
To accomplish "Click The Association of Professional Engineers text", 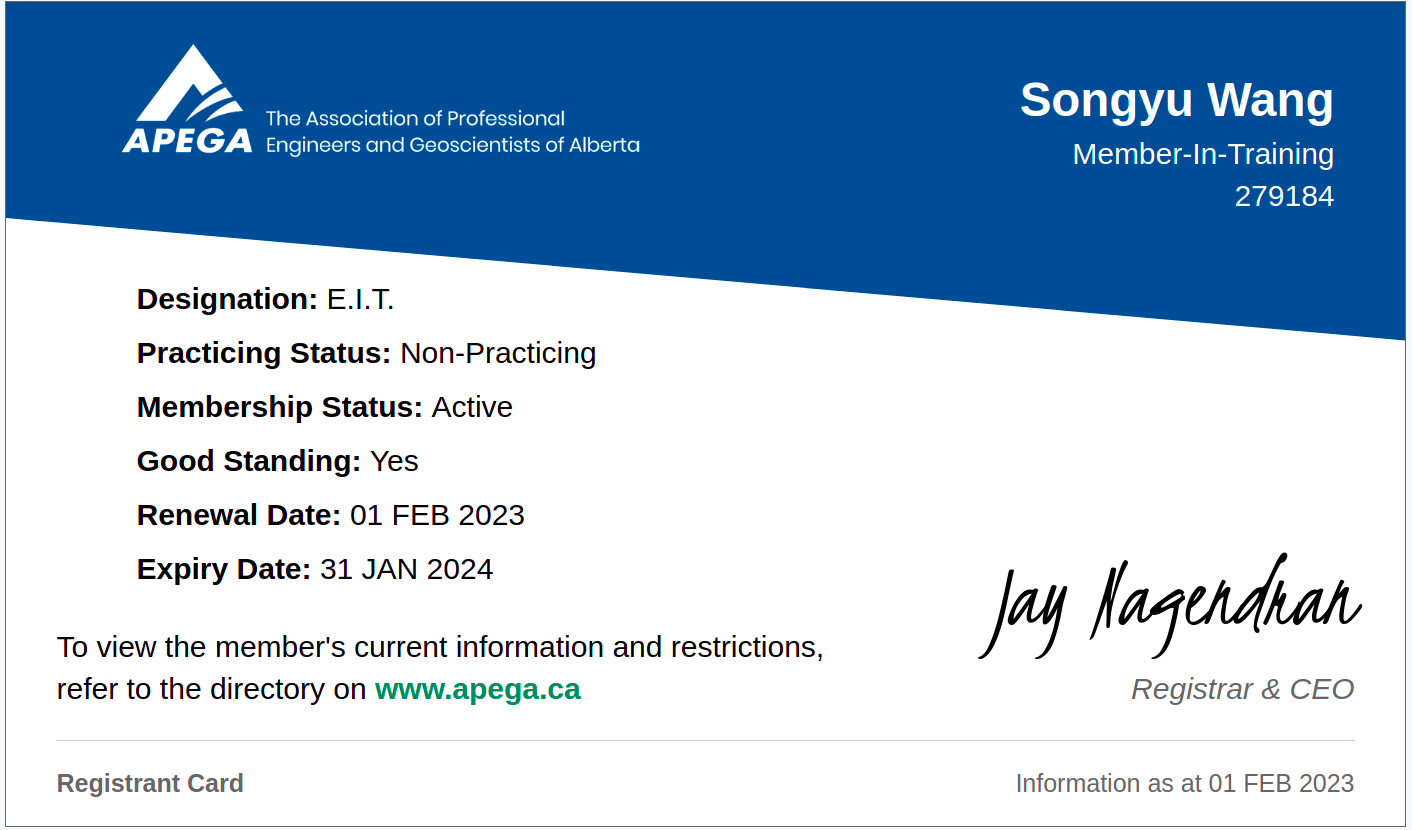I will pyautogui.click(x=415, y=119).
